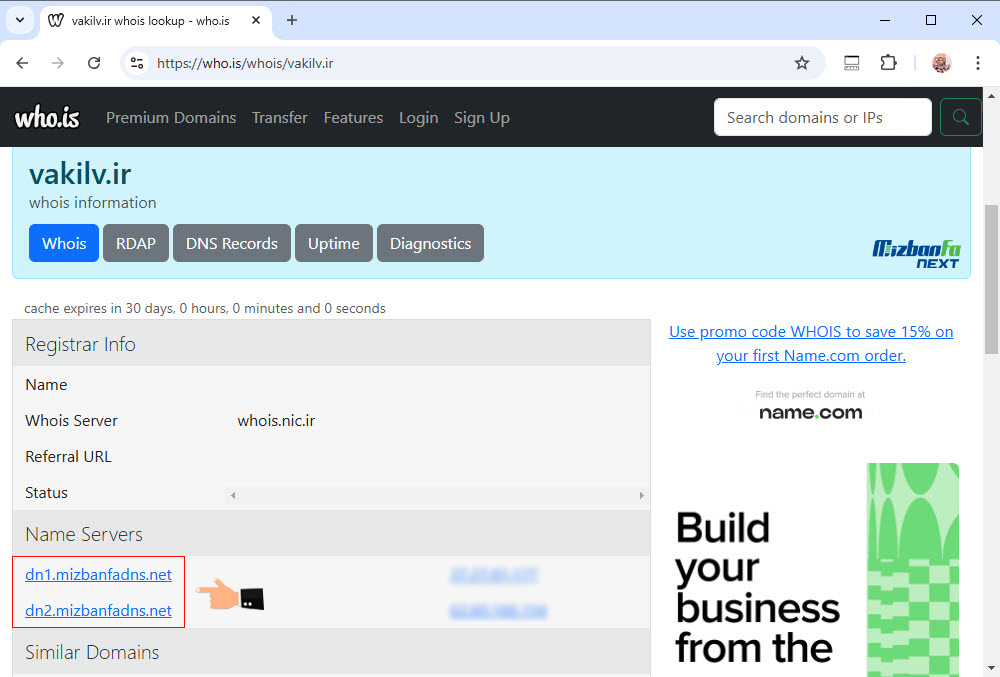
Task: Click the Name Servers section header
Action: [x=332, y=534]
